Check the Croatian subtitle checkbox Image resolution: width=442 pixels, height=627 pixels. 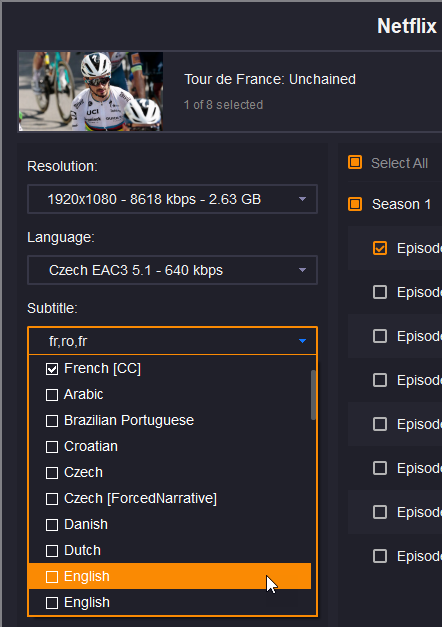(52, 447)
